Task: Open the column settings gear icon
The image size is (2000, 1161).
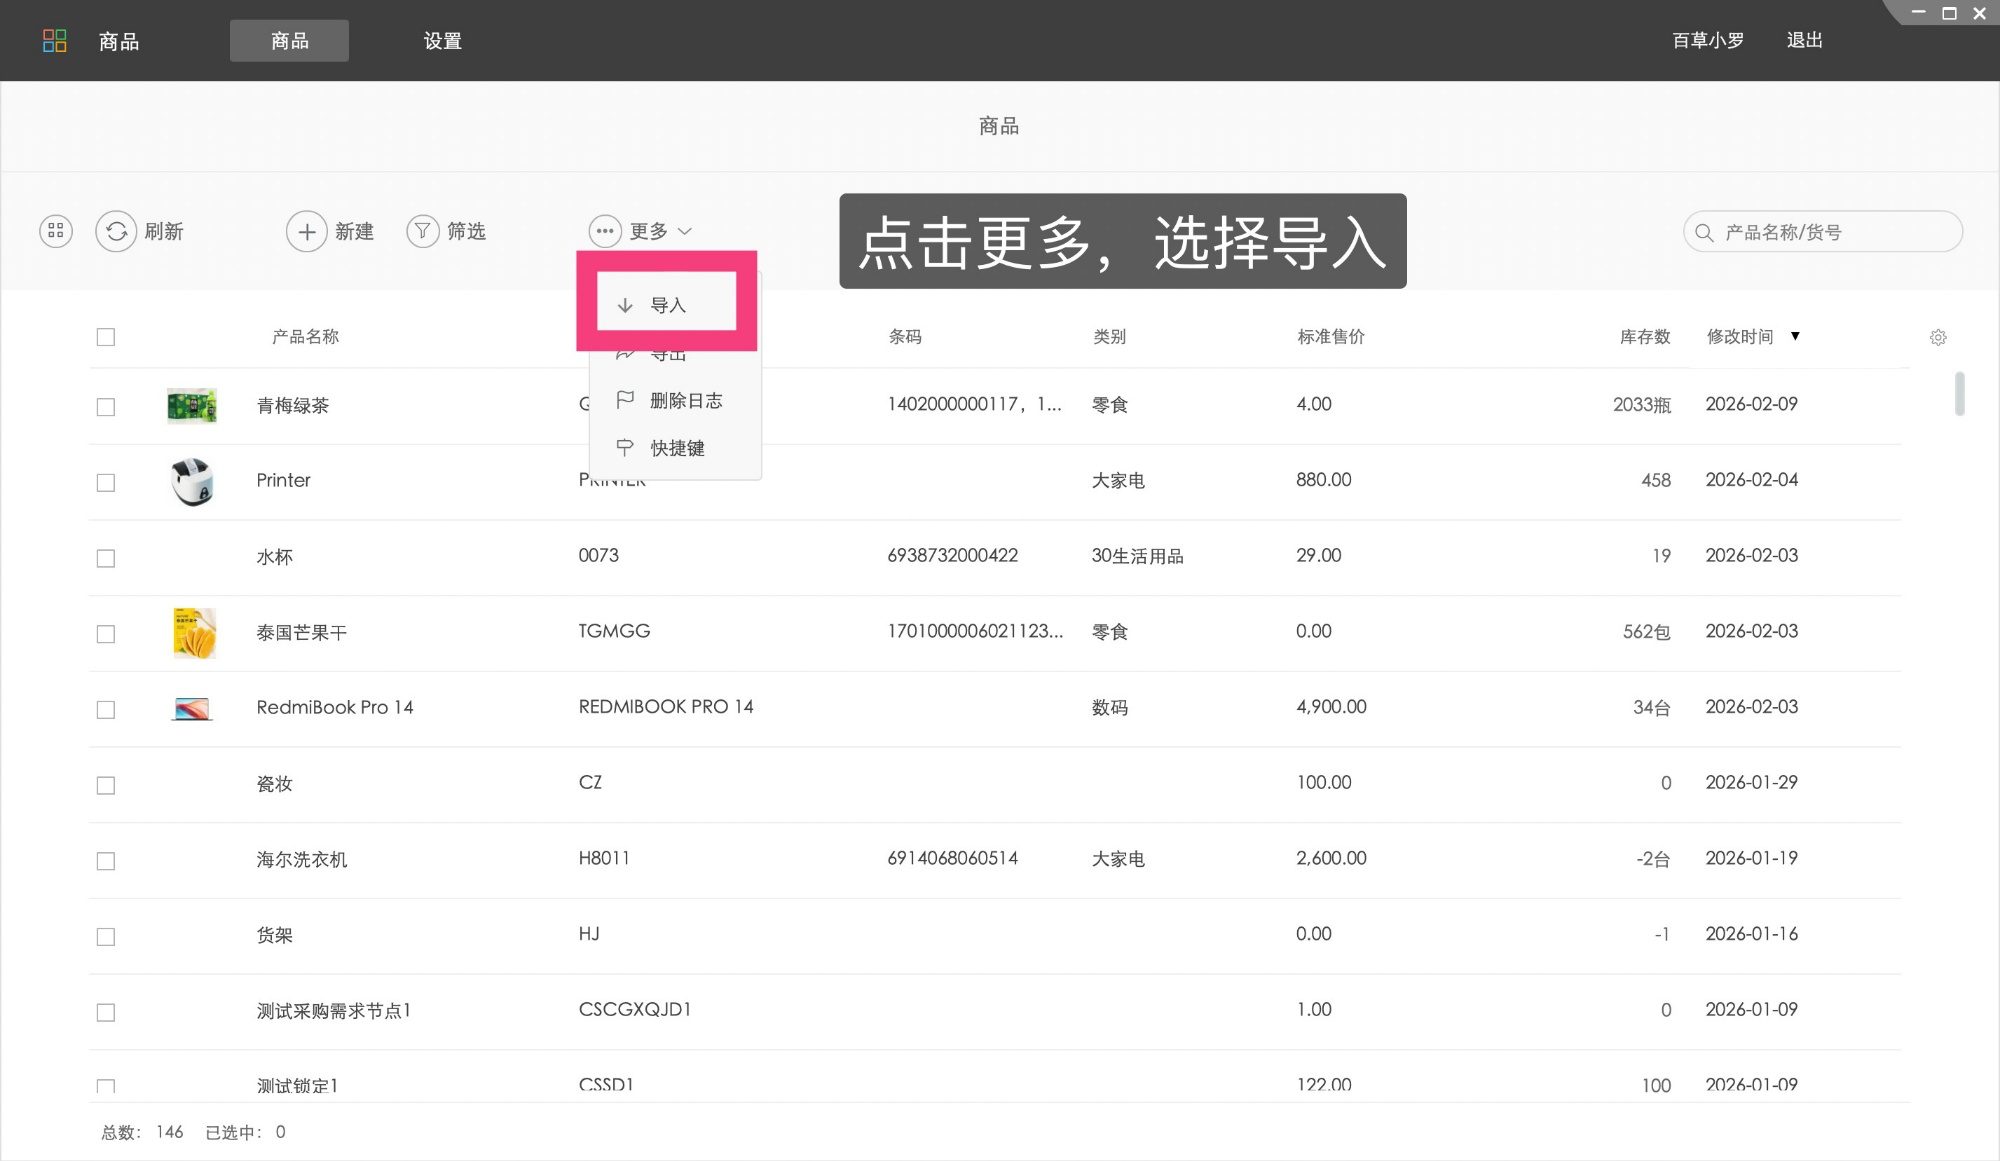Action: coord(1937,337)
